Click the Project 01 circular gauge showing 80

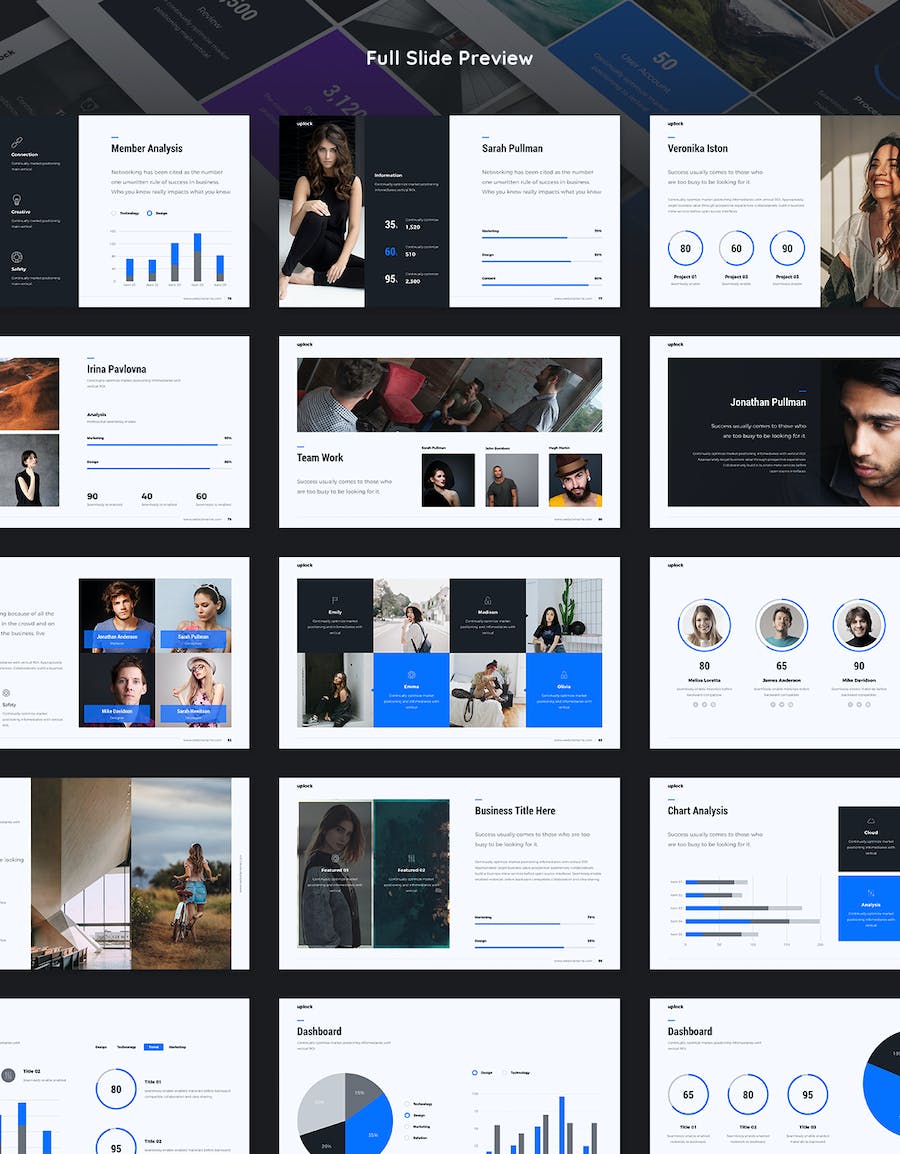[x=685, y=249]
